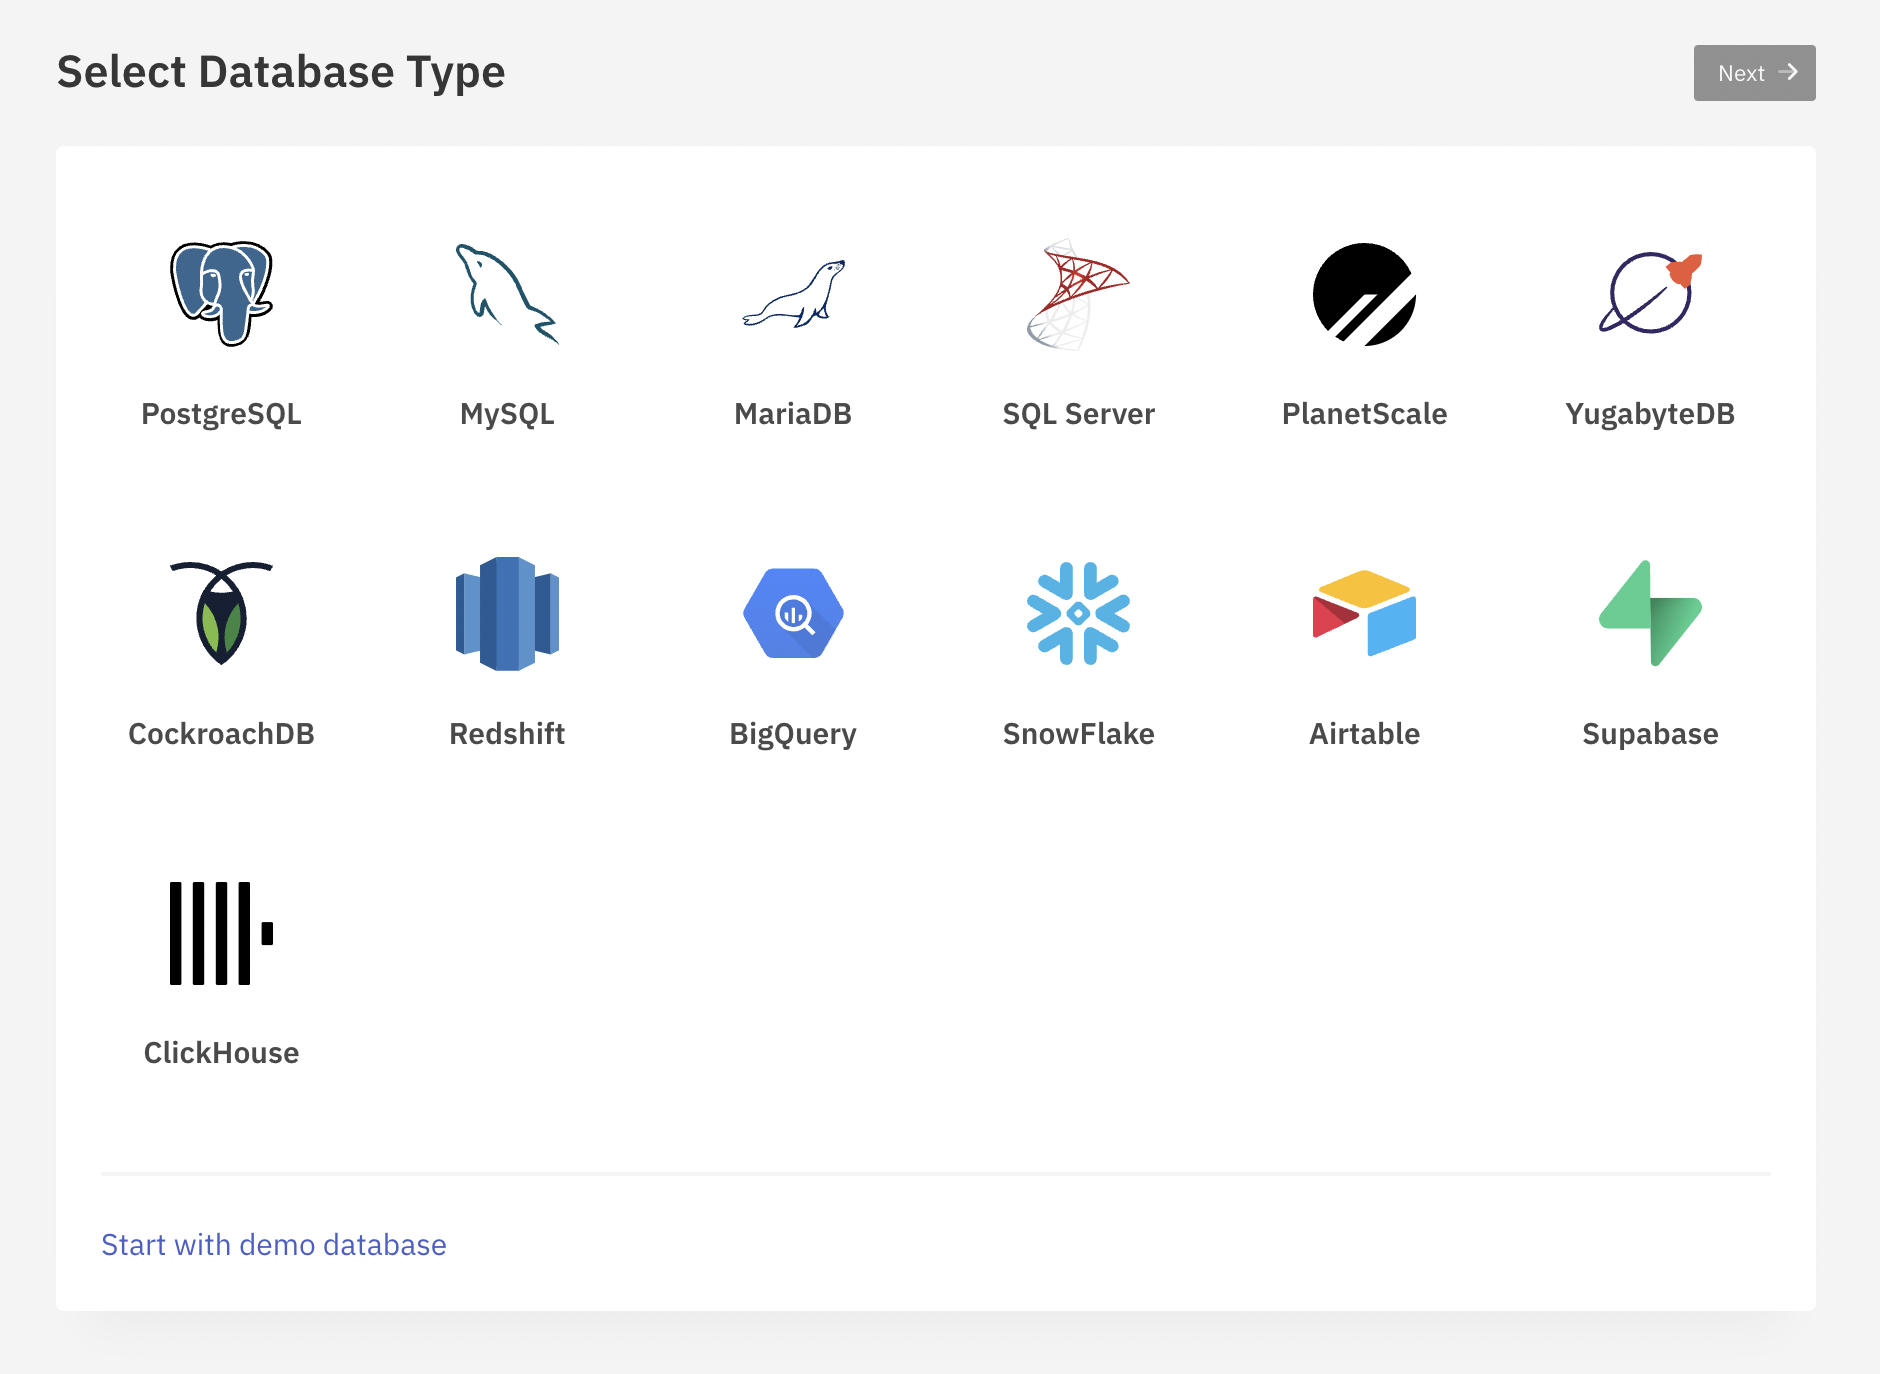Click the ClickHouse text label
The width and height of the screenshot is (1880, 1374).
click(221, 1053)
